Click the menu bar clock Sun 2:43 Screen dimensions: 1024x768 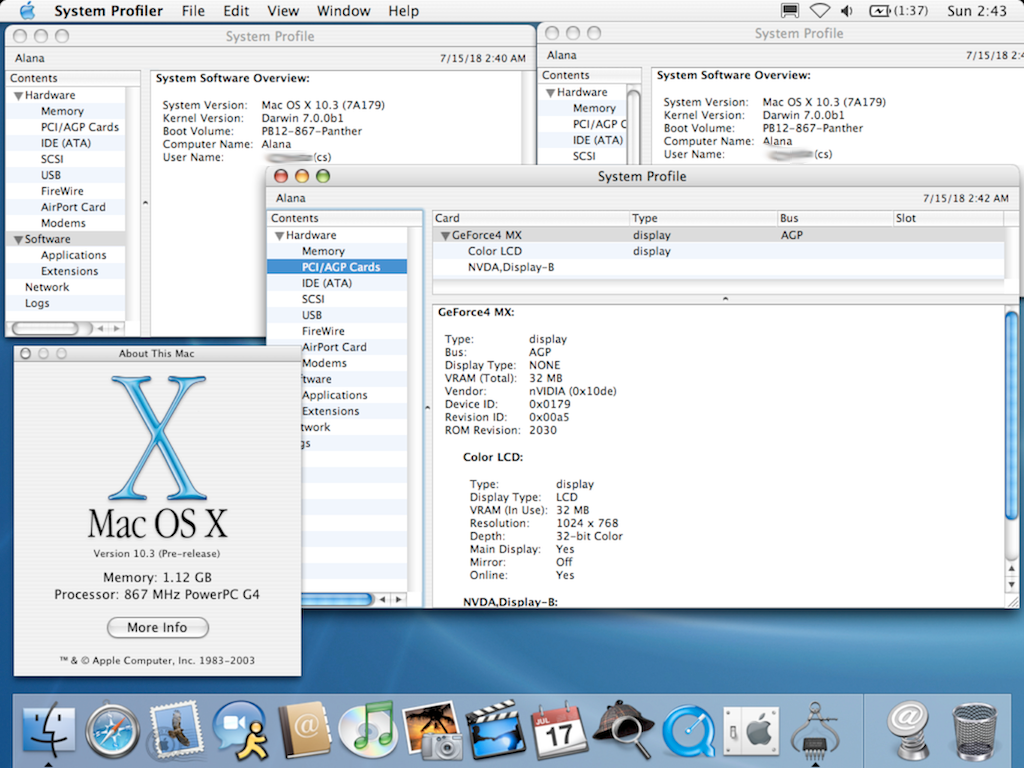[976, 11]
